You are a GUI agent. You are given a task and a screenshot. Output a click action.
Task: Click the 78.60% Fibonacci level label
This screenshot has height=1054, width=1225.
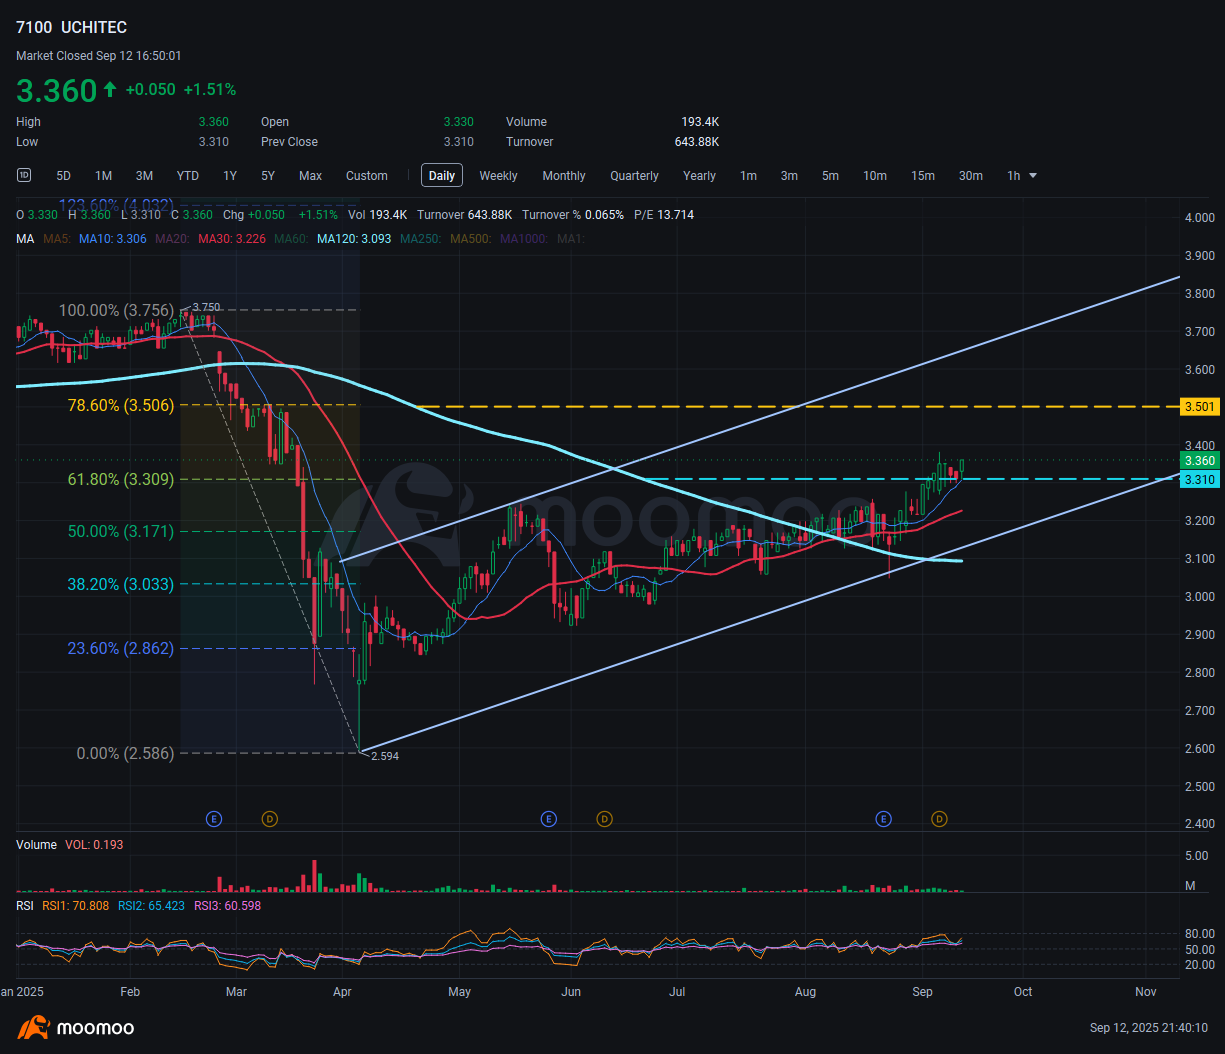click(121, 405)
